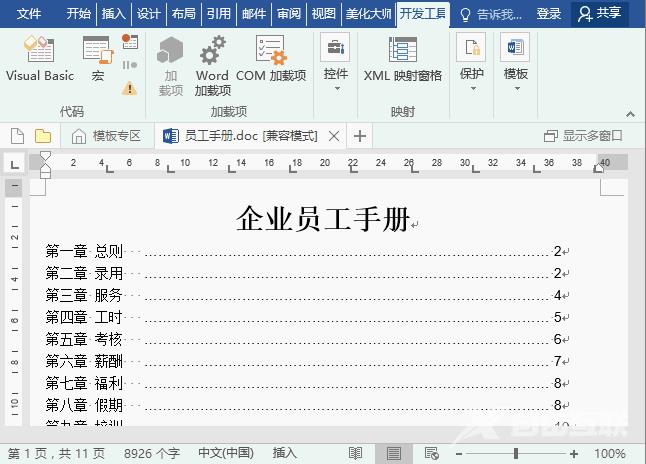This screenshot has width=646, height=464.
Task: Open the XML mapping pane (XML 映射窗格)
Action: [402, 59]
